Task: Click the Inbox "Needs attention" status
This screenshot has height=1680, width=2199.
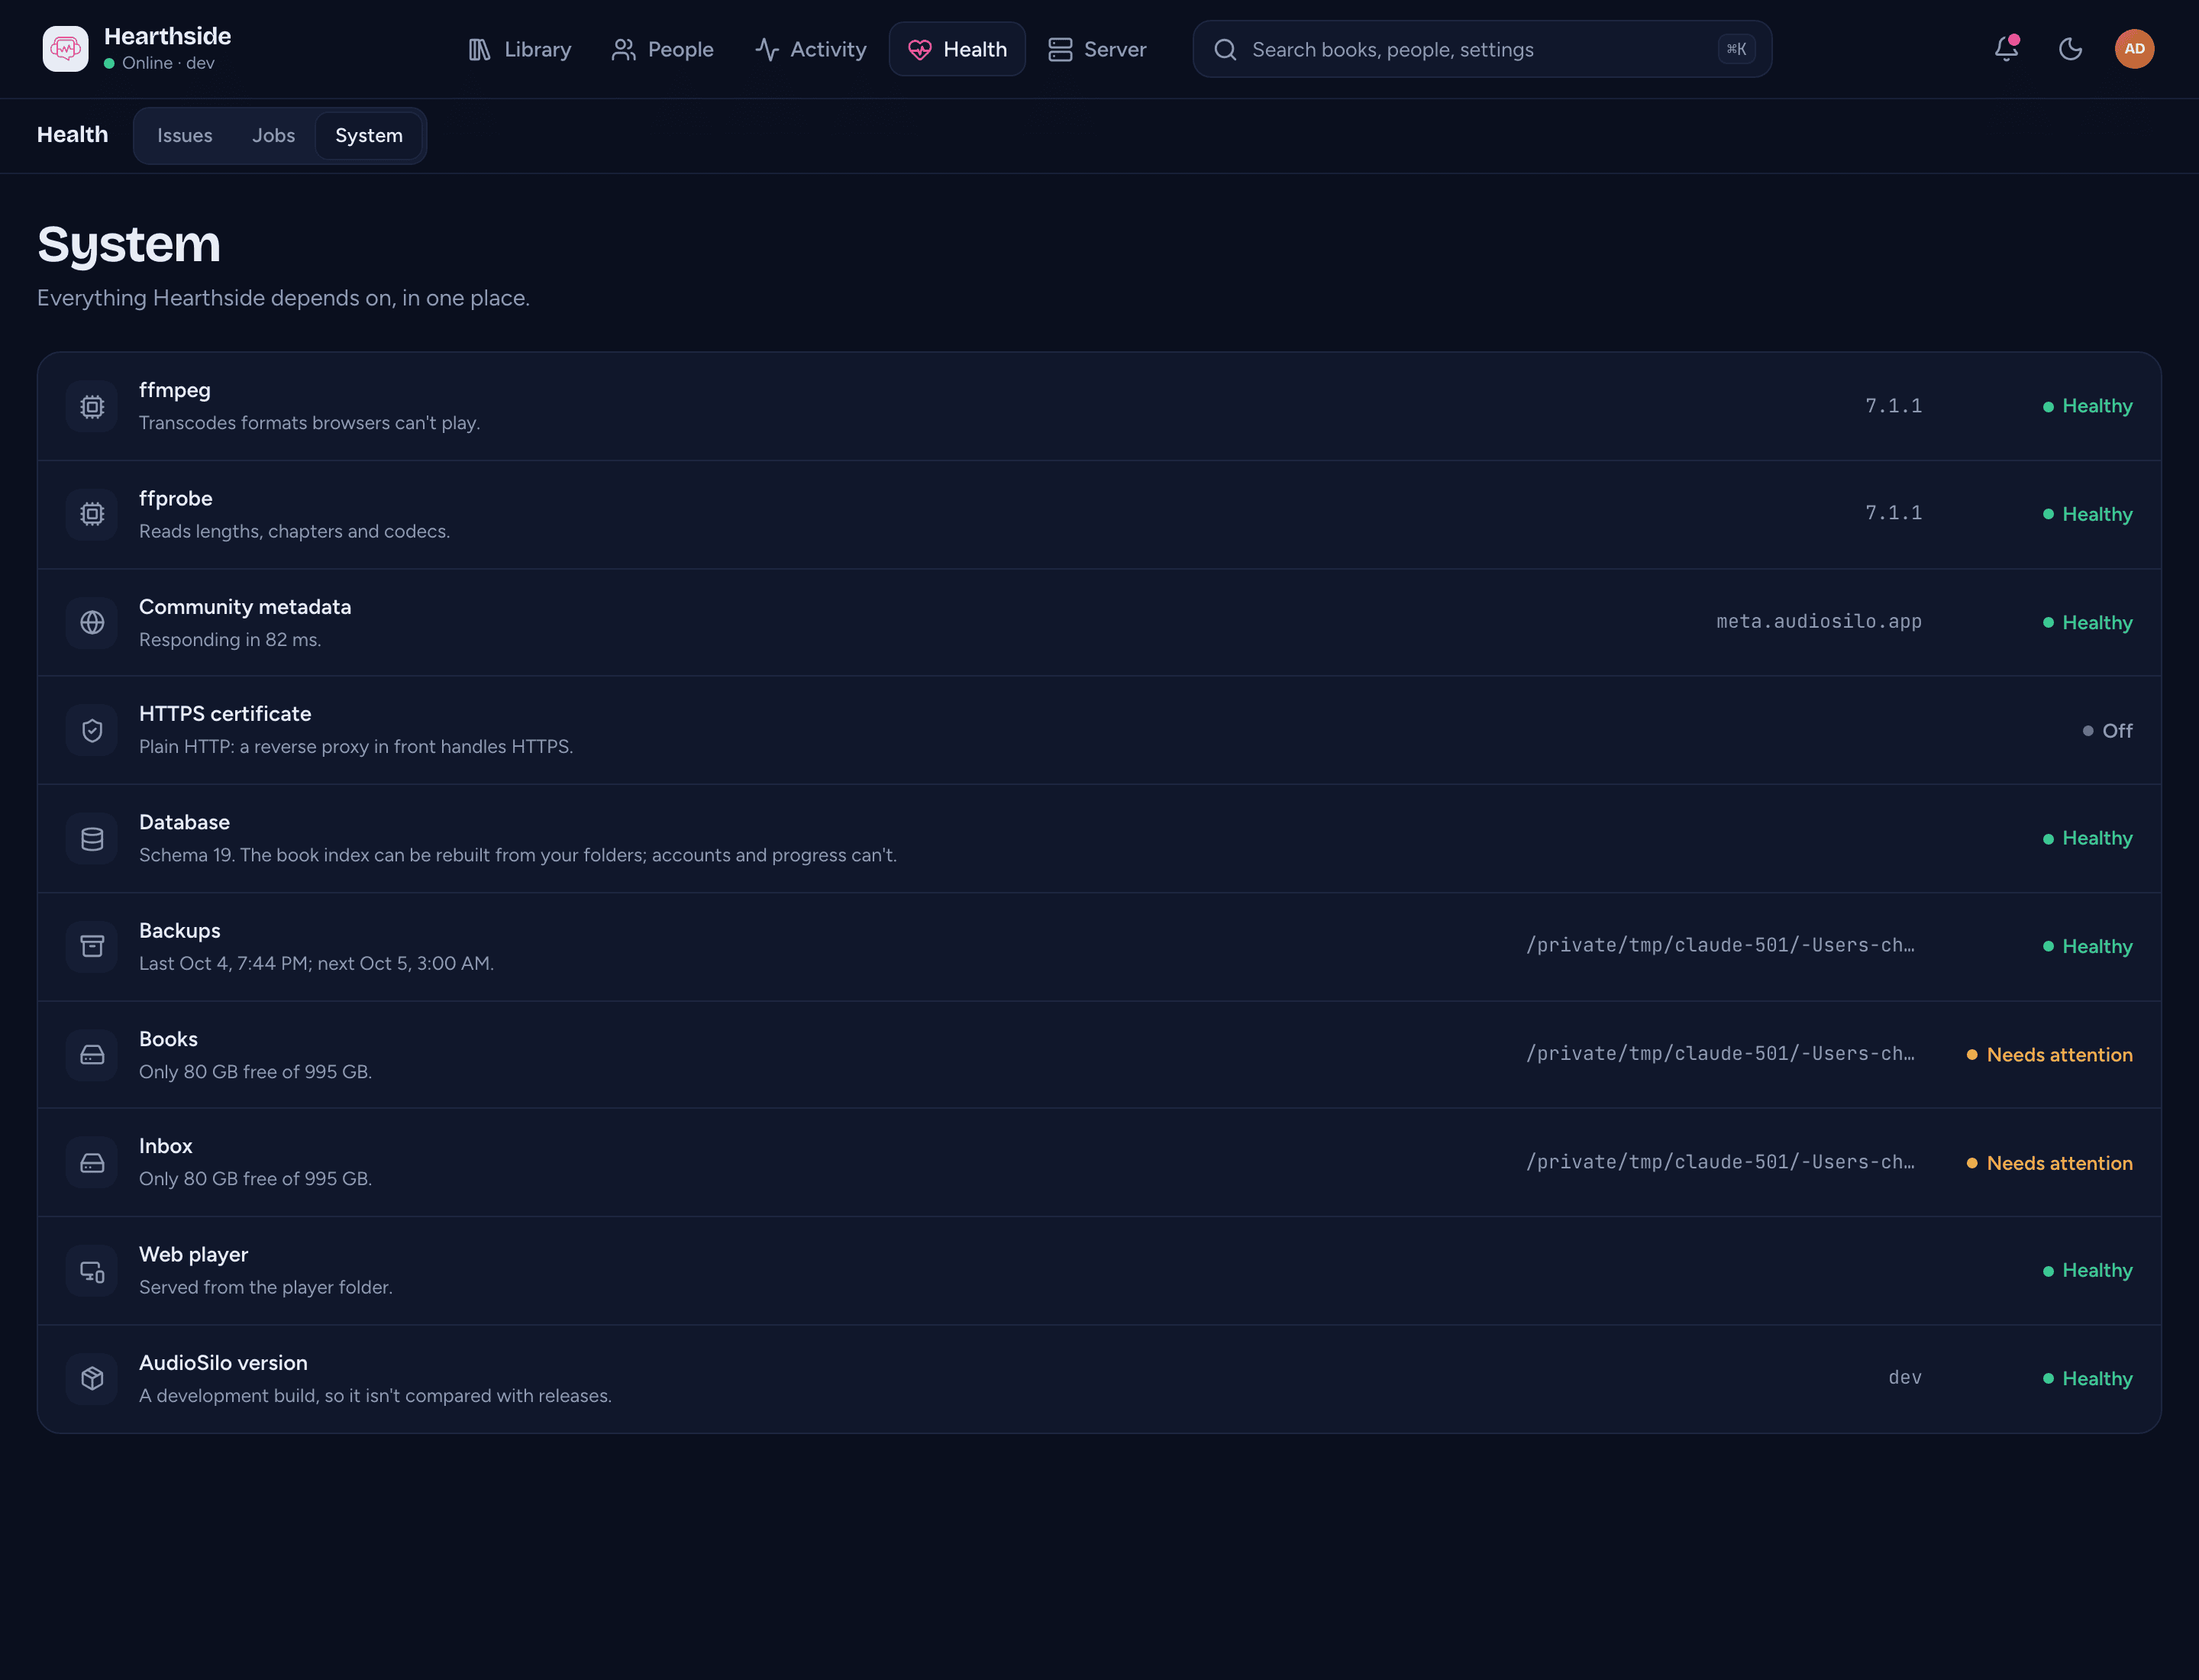Action: [2049, 1163]
